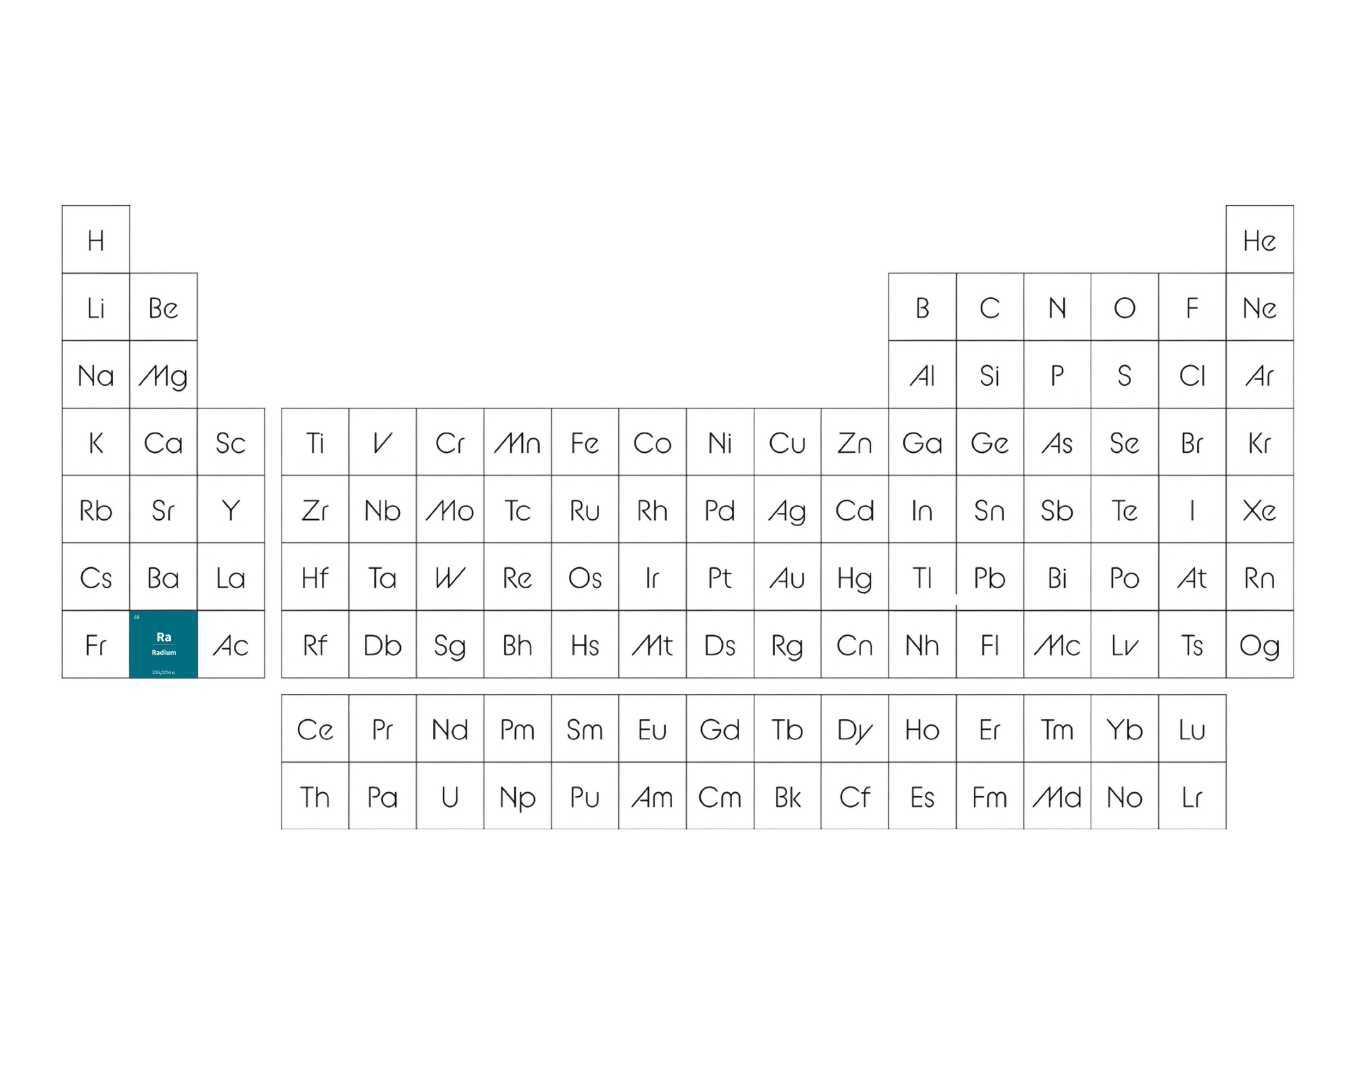The width and height of the screenshot is (1350, 1080).
Task: Click the Lawrencium (Lr) element cell
Action: pyautogui.click(x=1192, y=797)
